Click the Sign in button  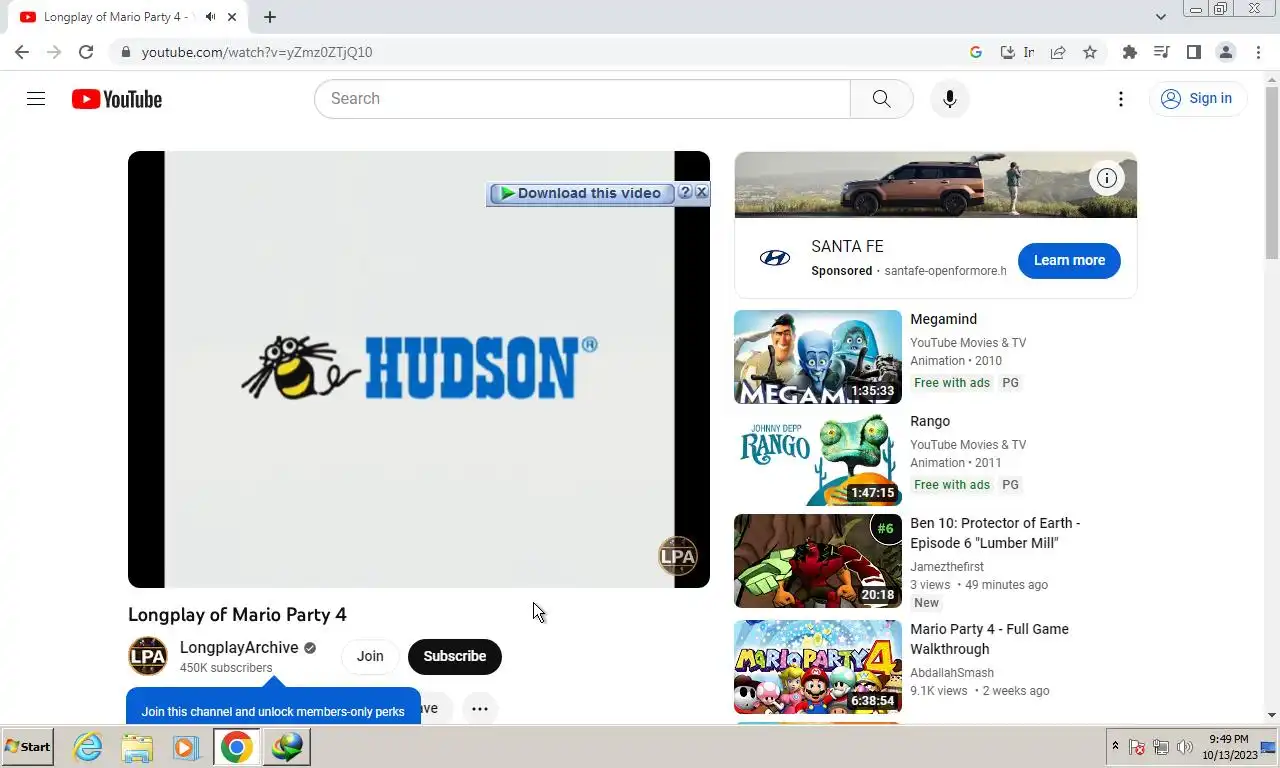[x=1197, y=98]
